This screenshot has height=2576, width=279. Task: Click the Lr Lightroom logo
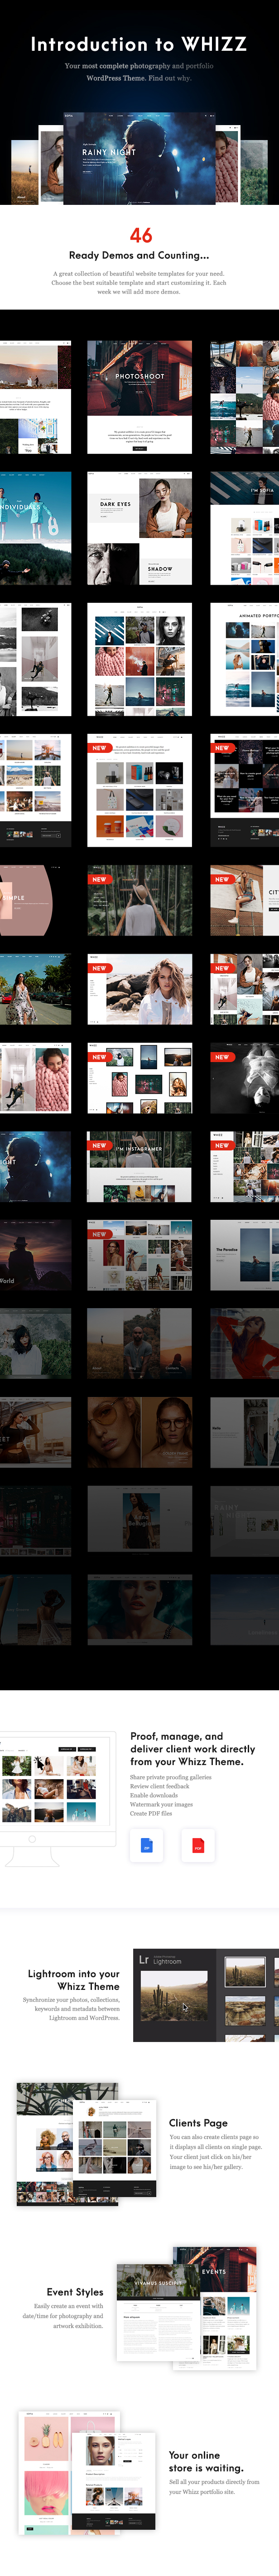144,1959
